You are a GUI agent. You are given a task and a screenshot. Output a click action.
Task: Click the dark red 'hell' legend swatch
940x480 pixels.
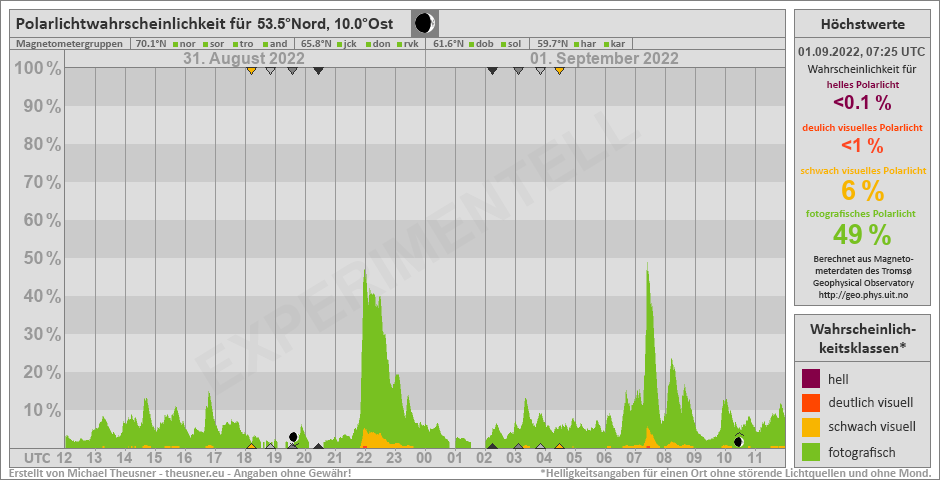811,378
